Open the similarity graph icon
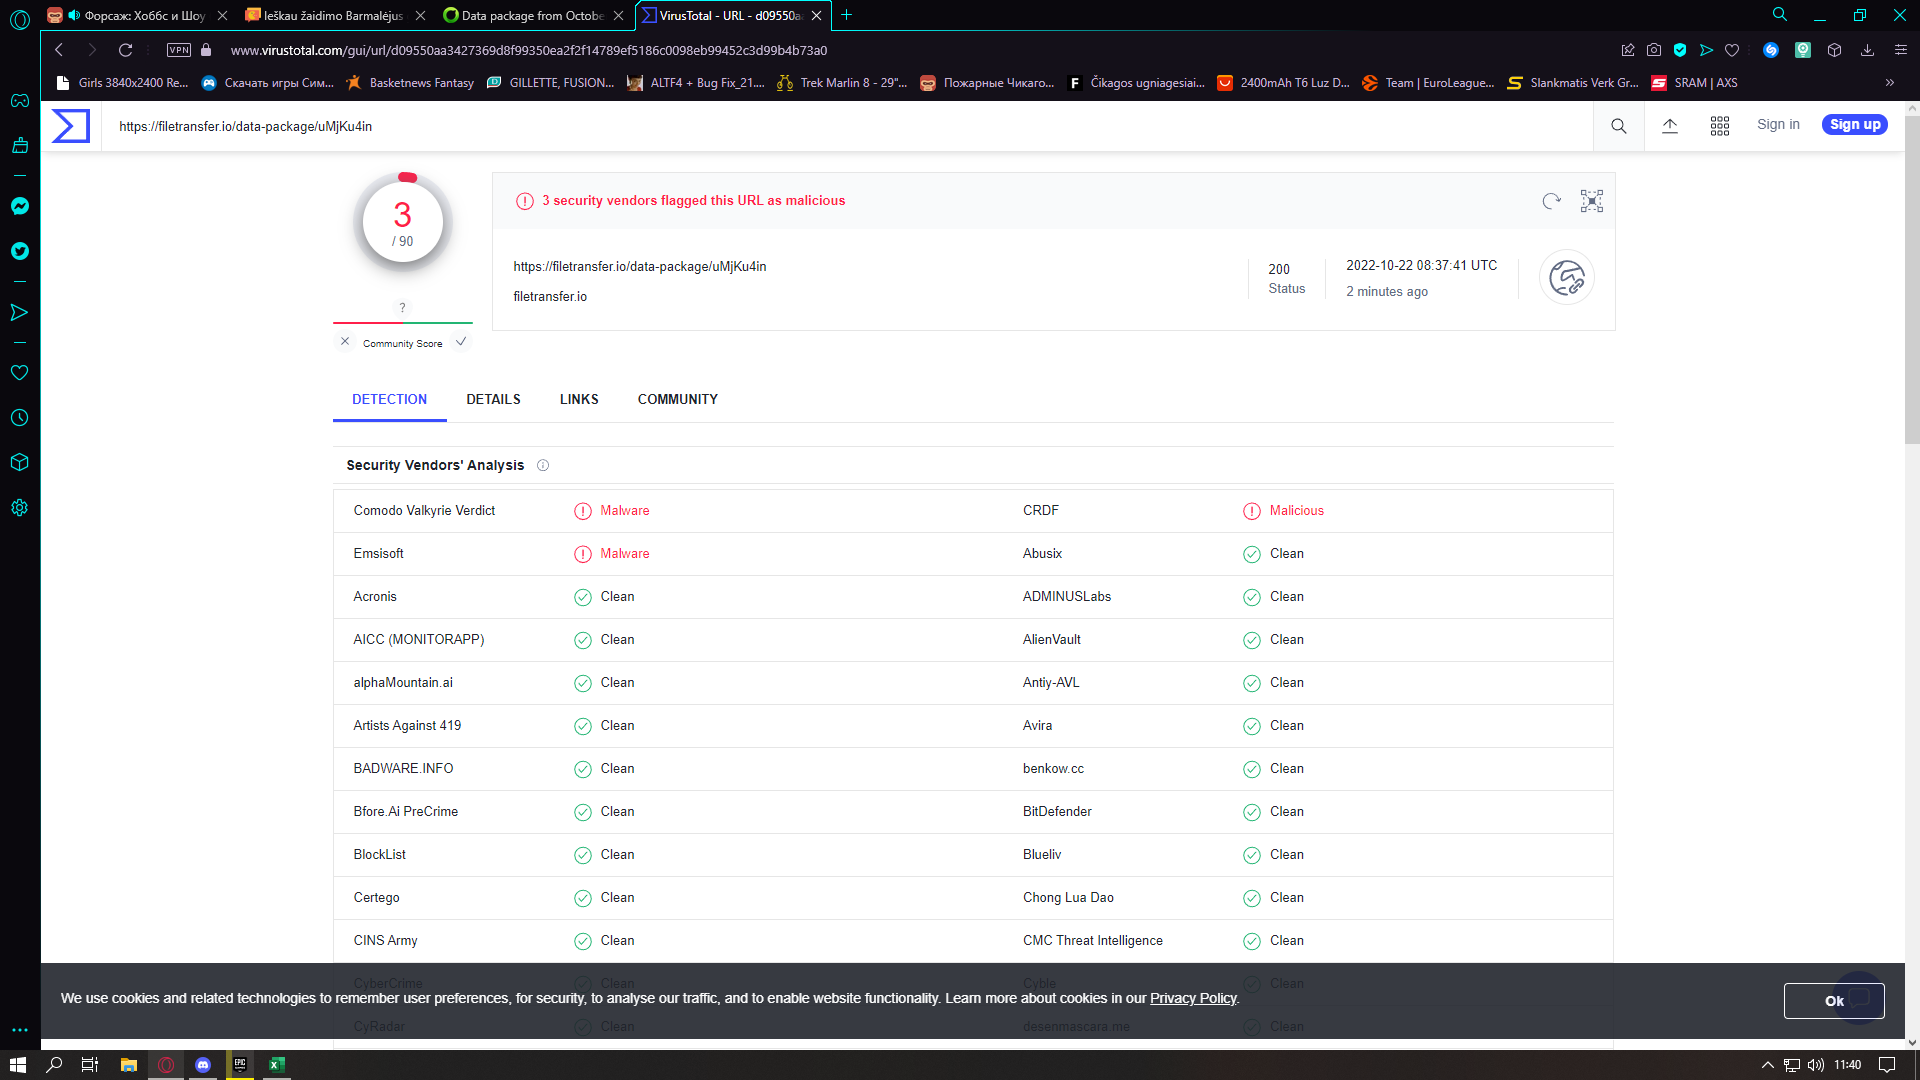 pyautogui.click(x=1592, y=201)
